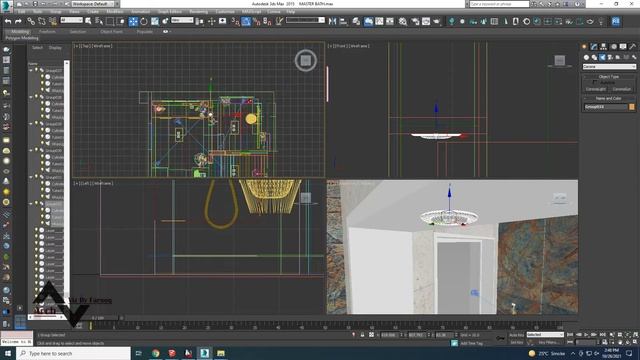
Task: Select the Cameras category in Create panel
Action: [610, 58]
